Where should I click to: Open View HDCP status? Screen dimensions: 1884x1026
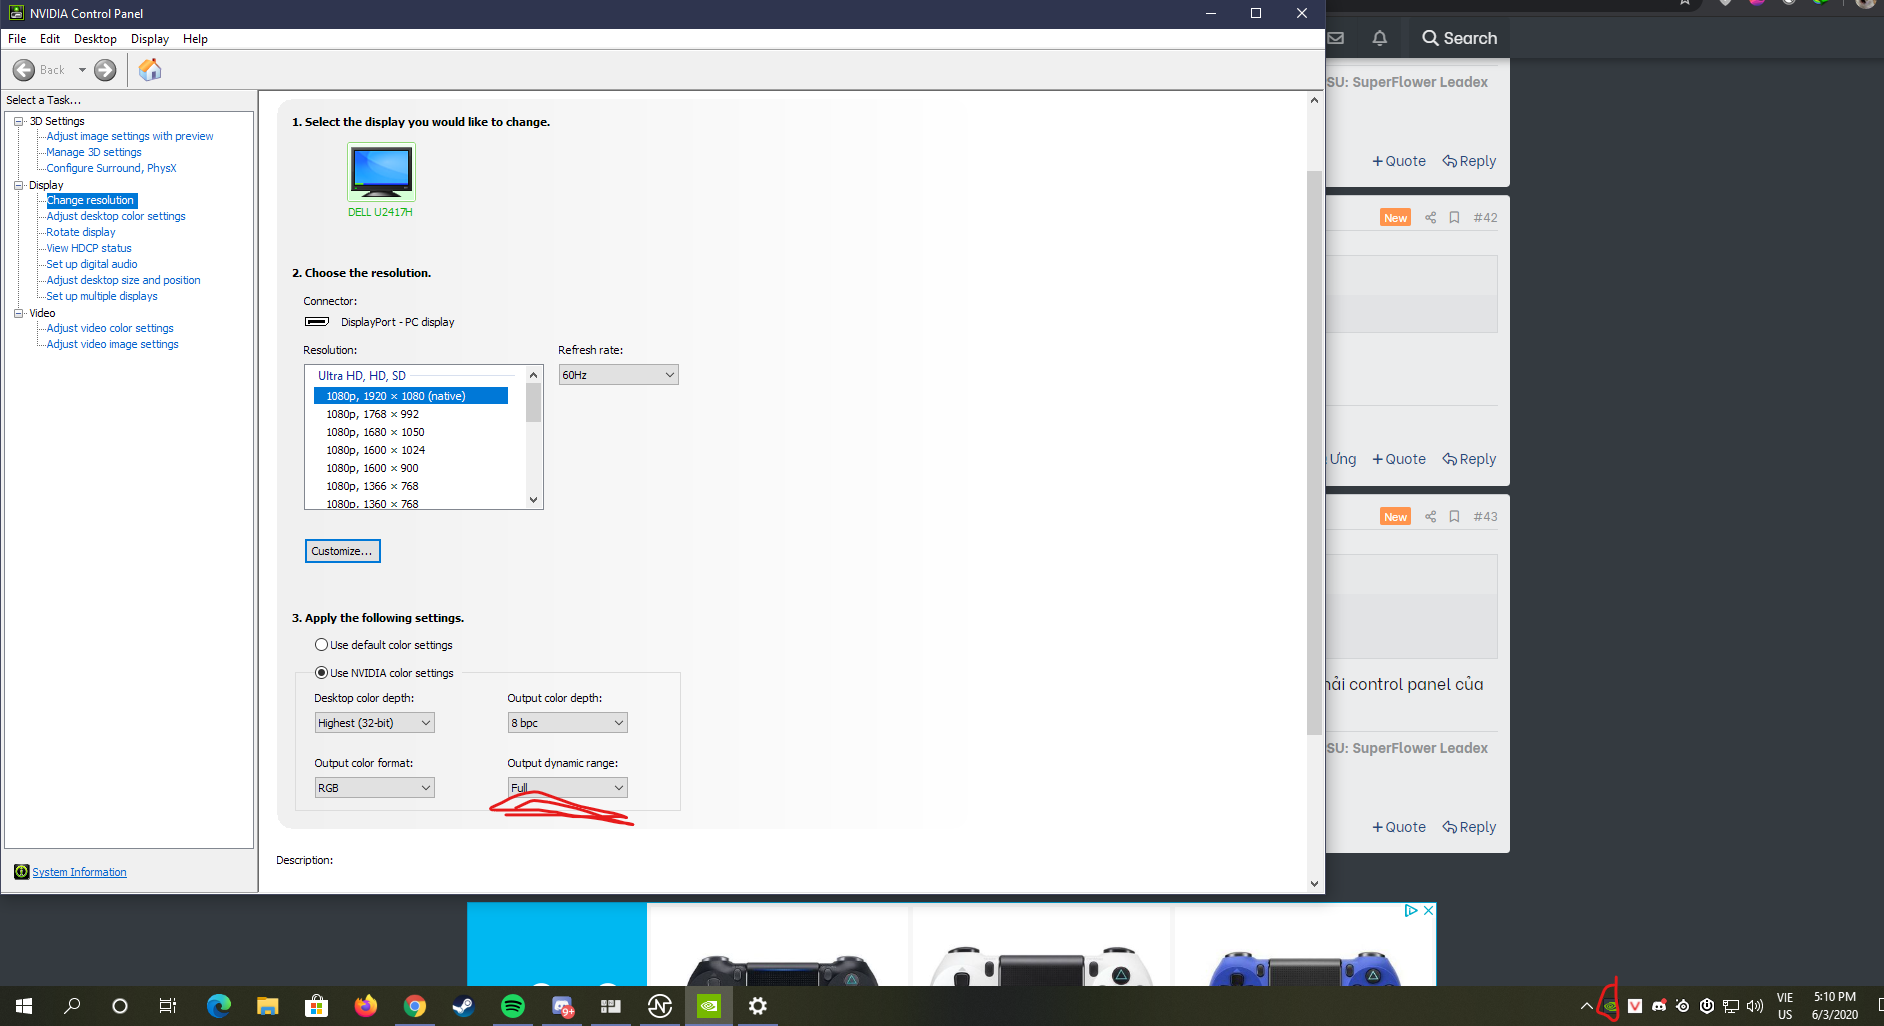tap(89, 248)
